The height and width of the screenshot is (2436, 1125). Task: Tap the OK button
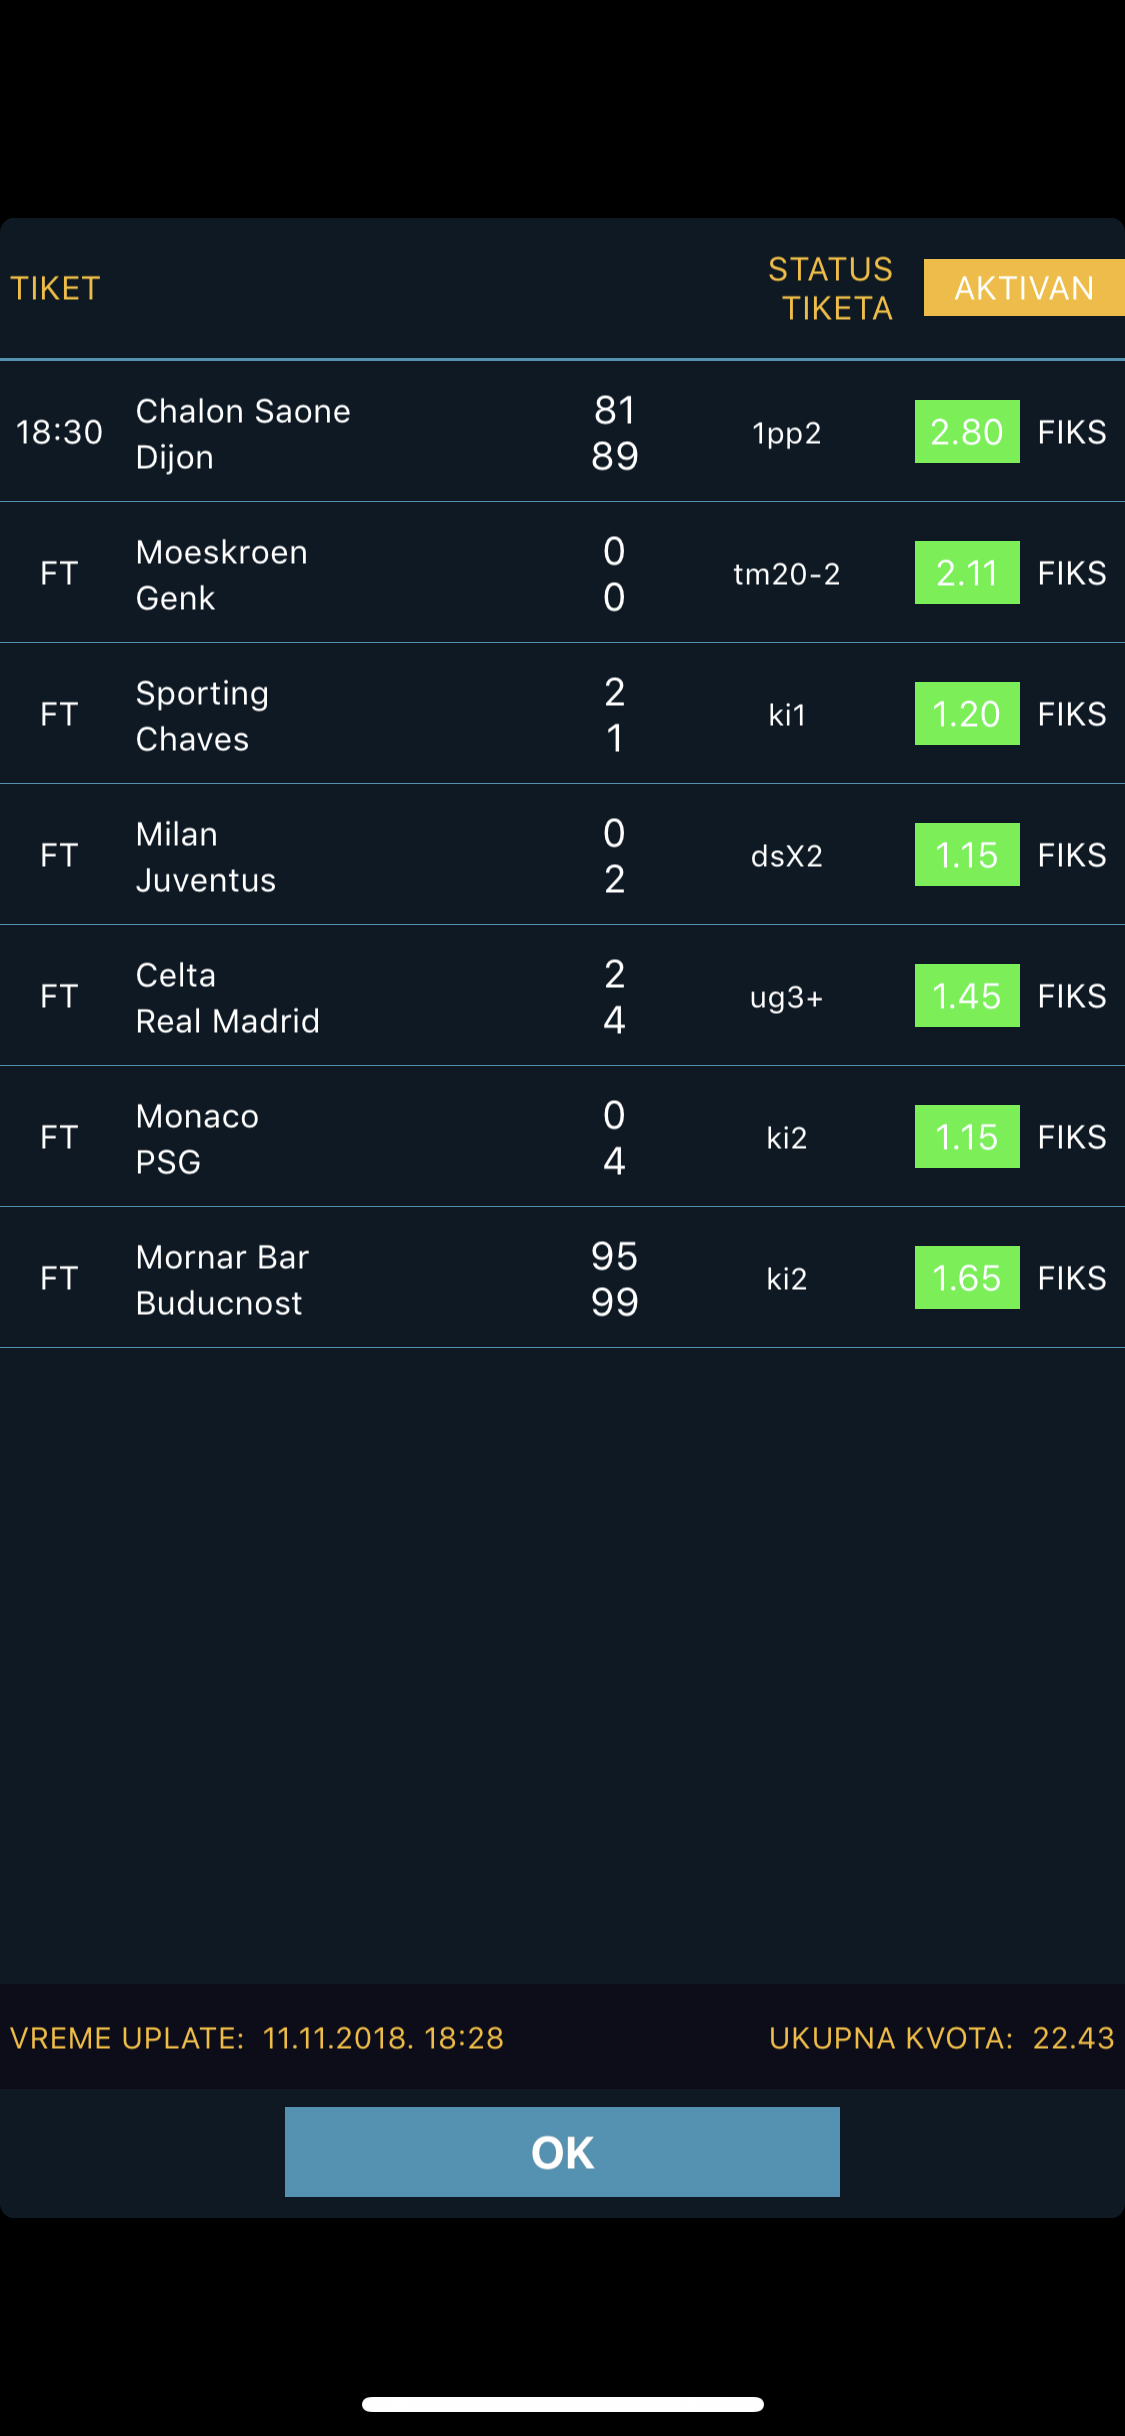tap(562, 2152)
